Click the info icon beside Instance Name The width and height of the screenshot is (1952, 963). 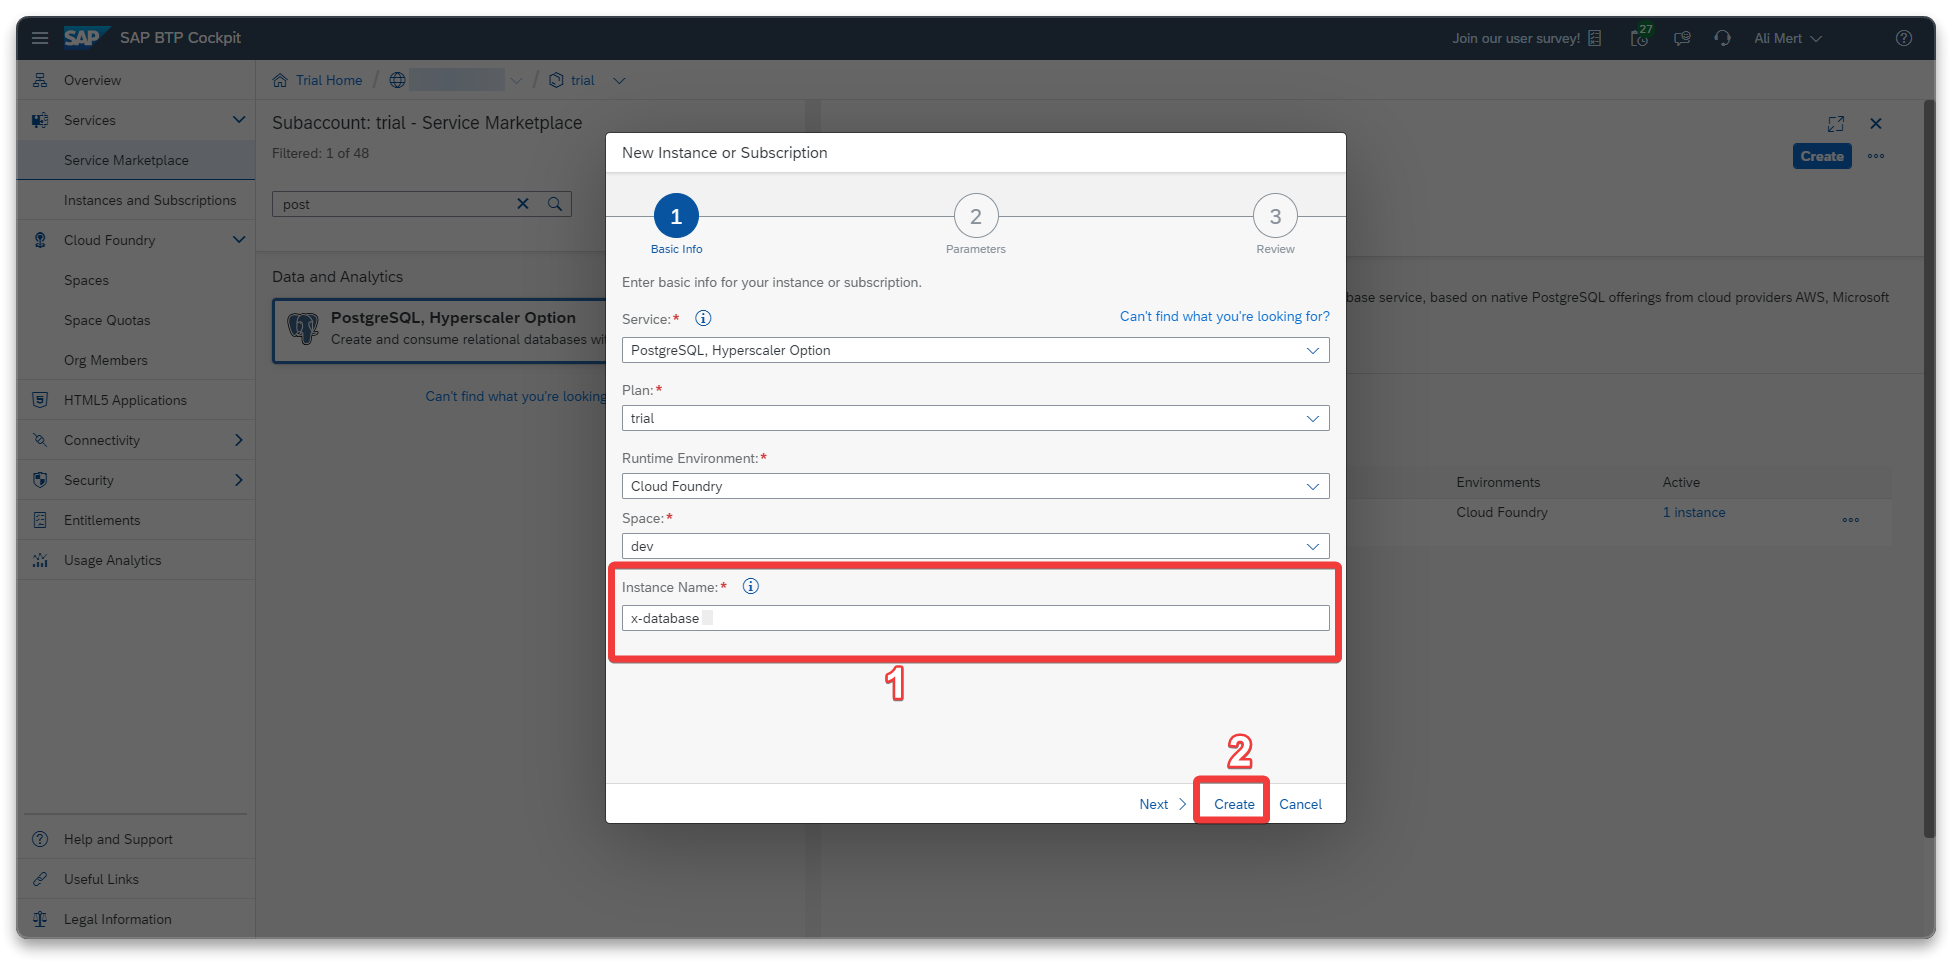751,586
